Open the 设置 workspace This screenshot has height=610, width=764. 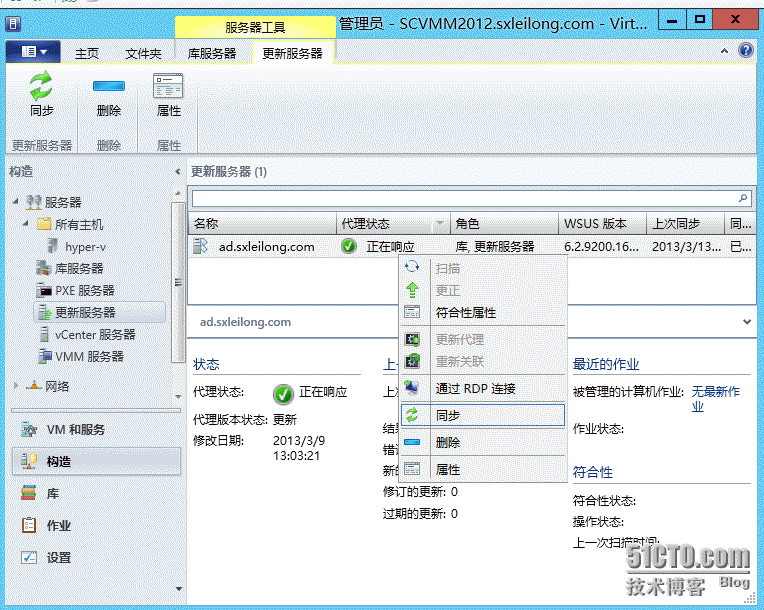(x=96, y=557)
